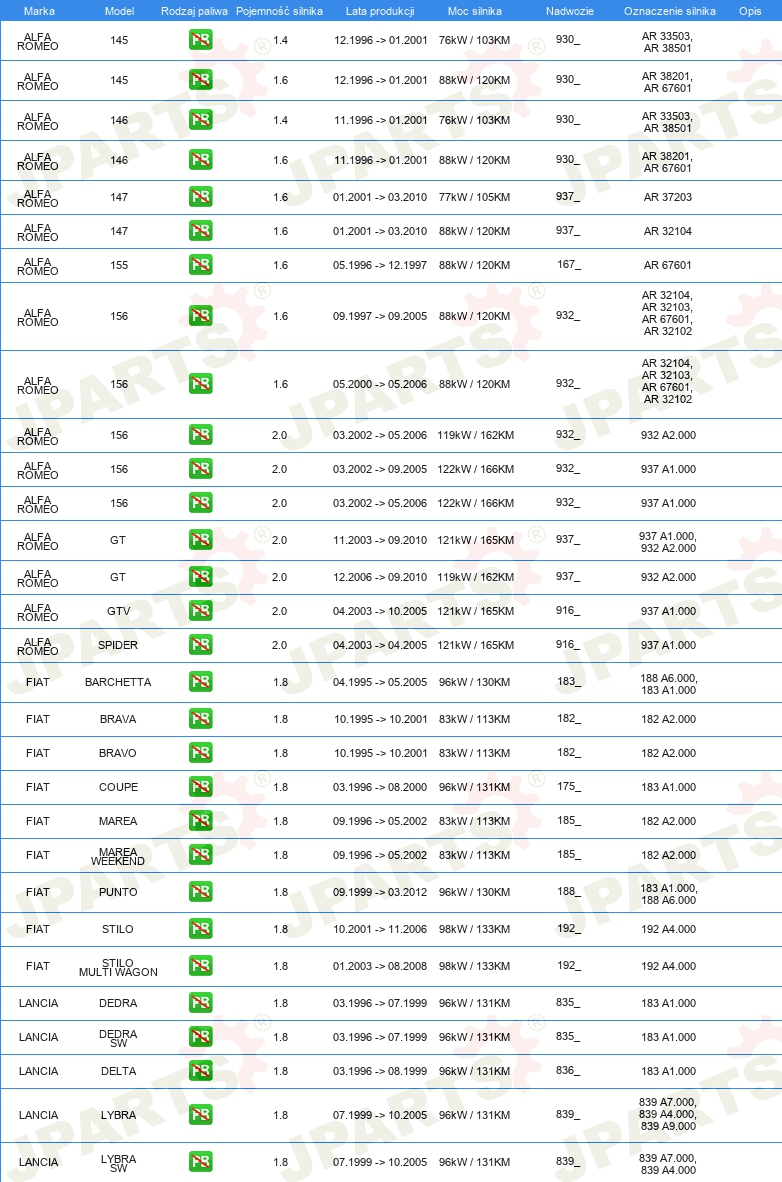Select the fuel icon for Lancia DELTA
Viewport: 782px width, 1182px height.
tap(201, 1071)
